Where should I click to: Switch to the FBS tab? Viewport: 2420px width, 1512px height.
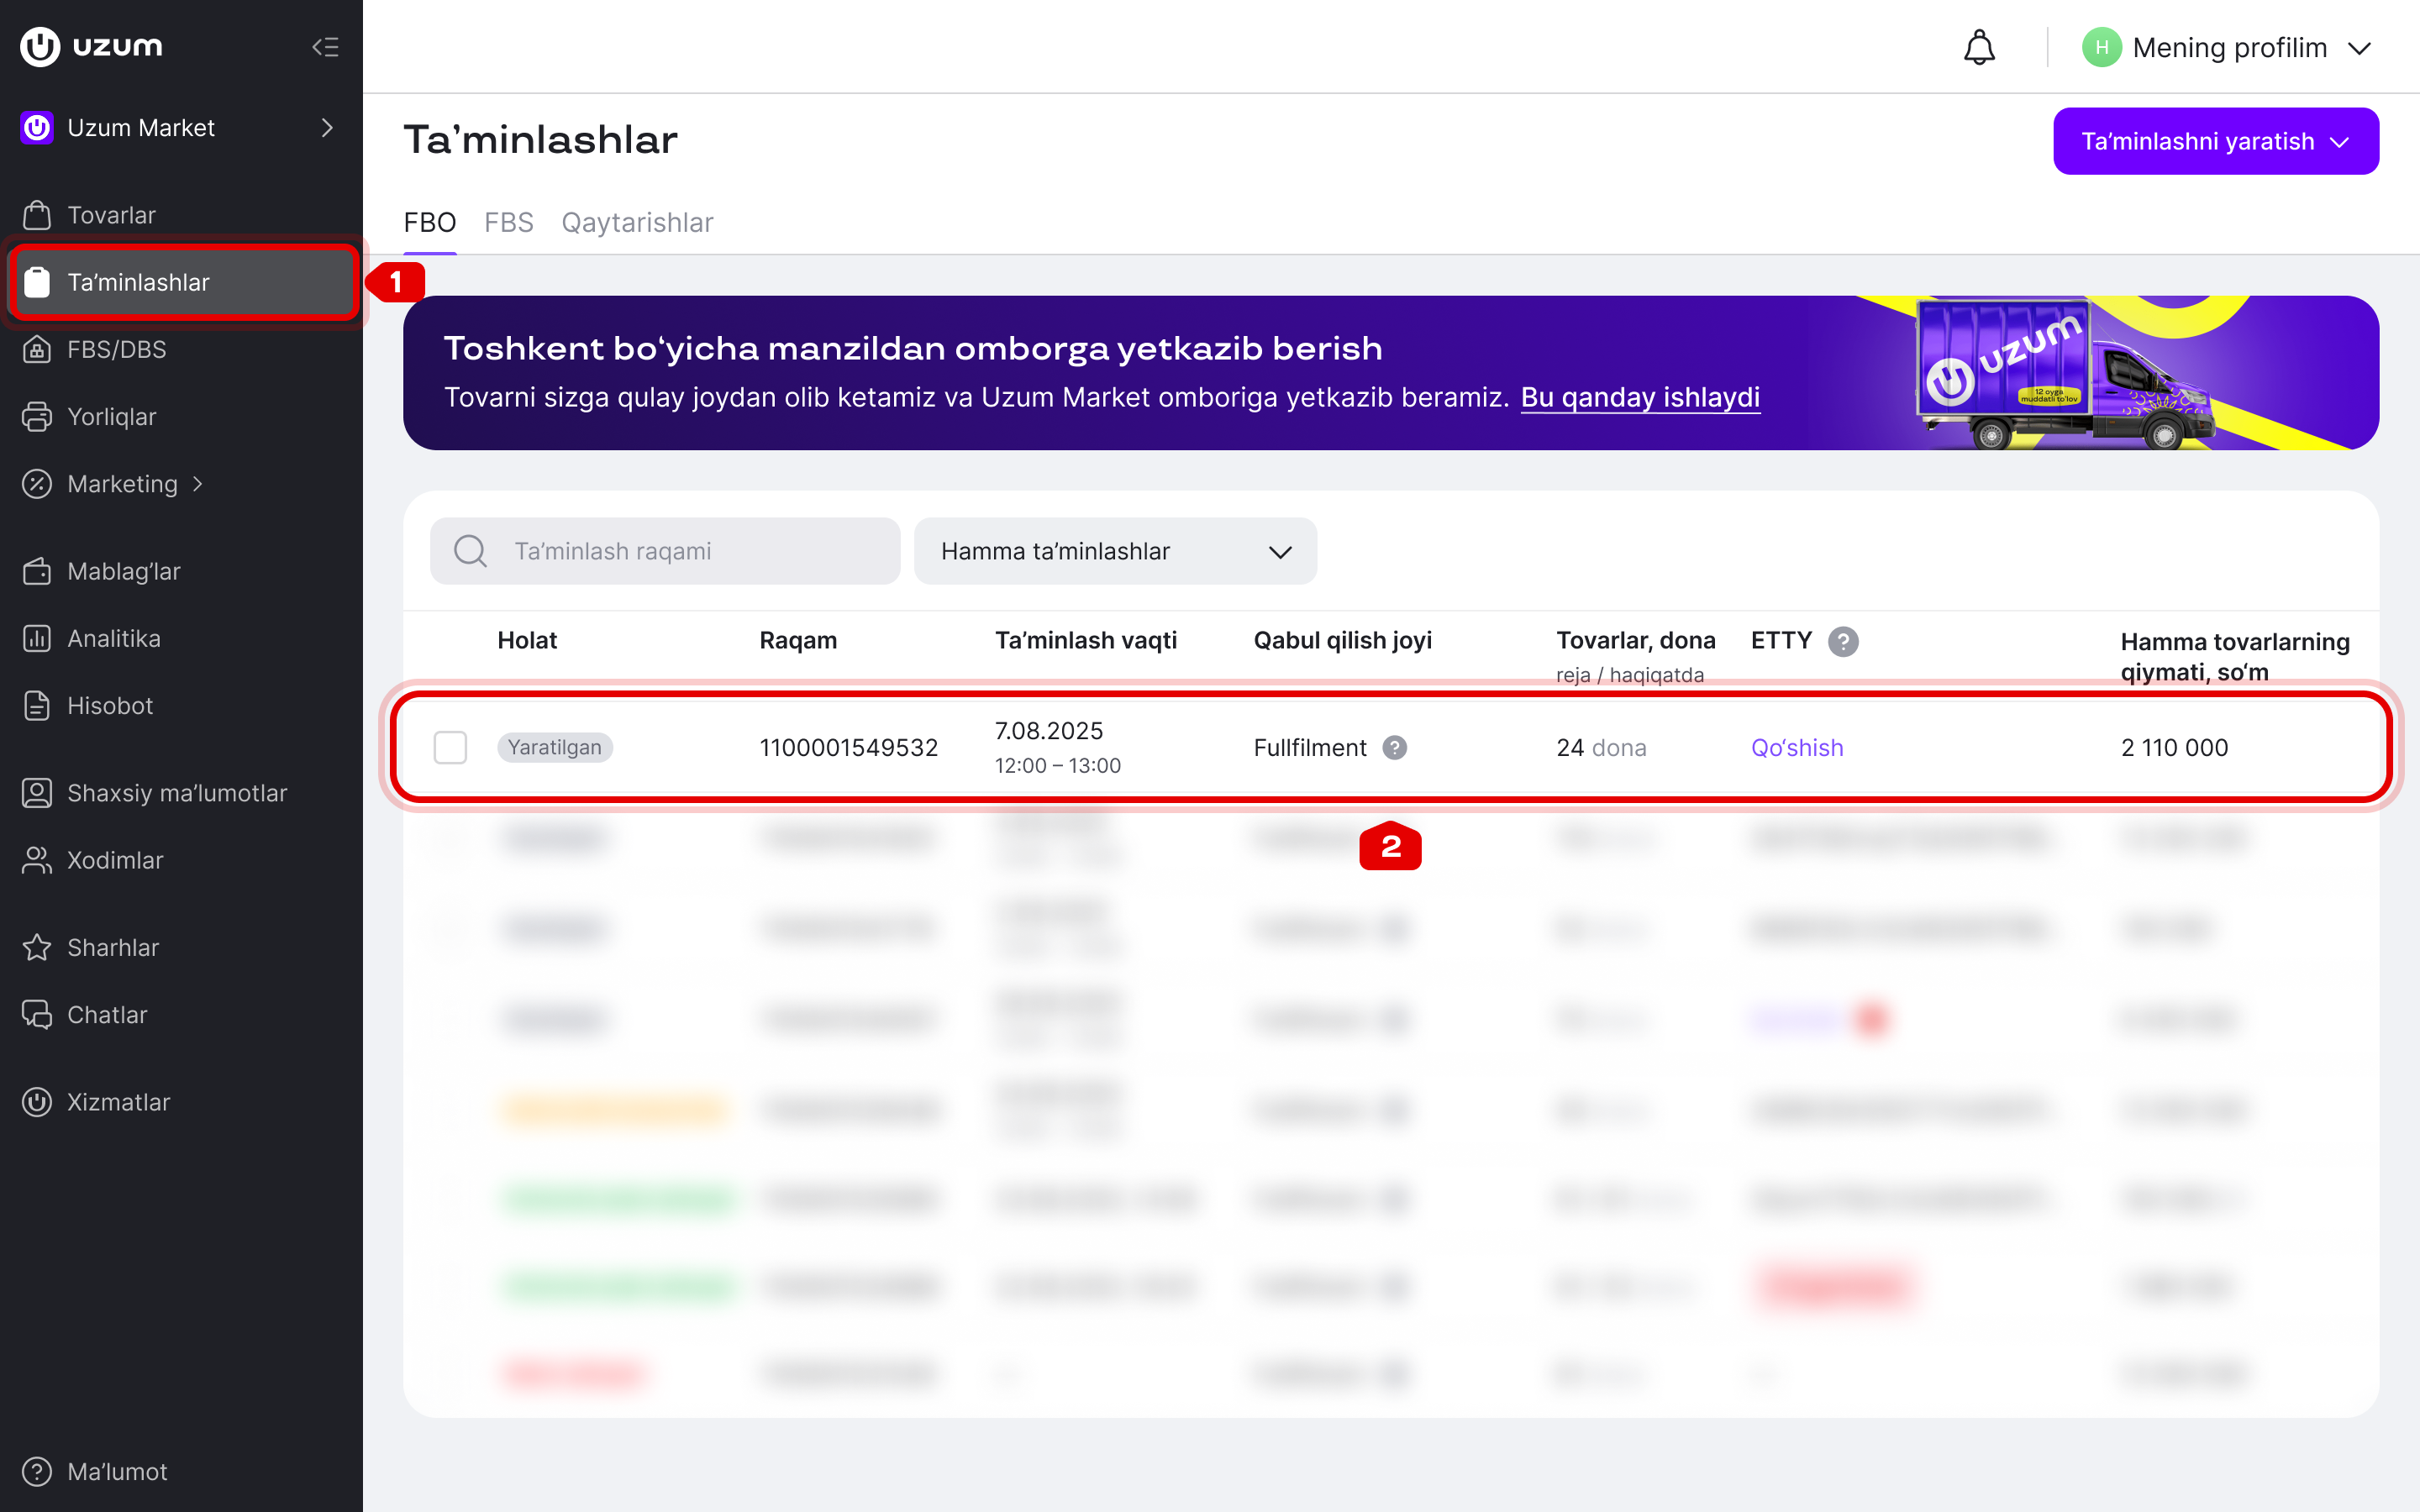tap(509, 222)
